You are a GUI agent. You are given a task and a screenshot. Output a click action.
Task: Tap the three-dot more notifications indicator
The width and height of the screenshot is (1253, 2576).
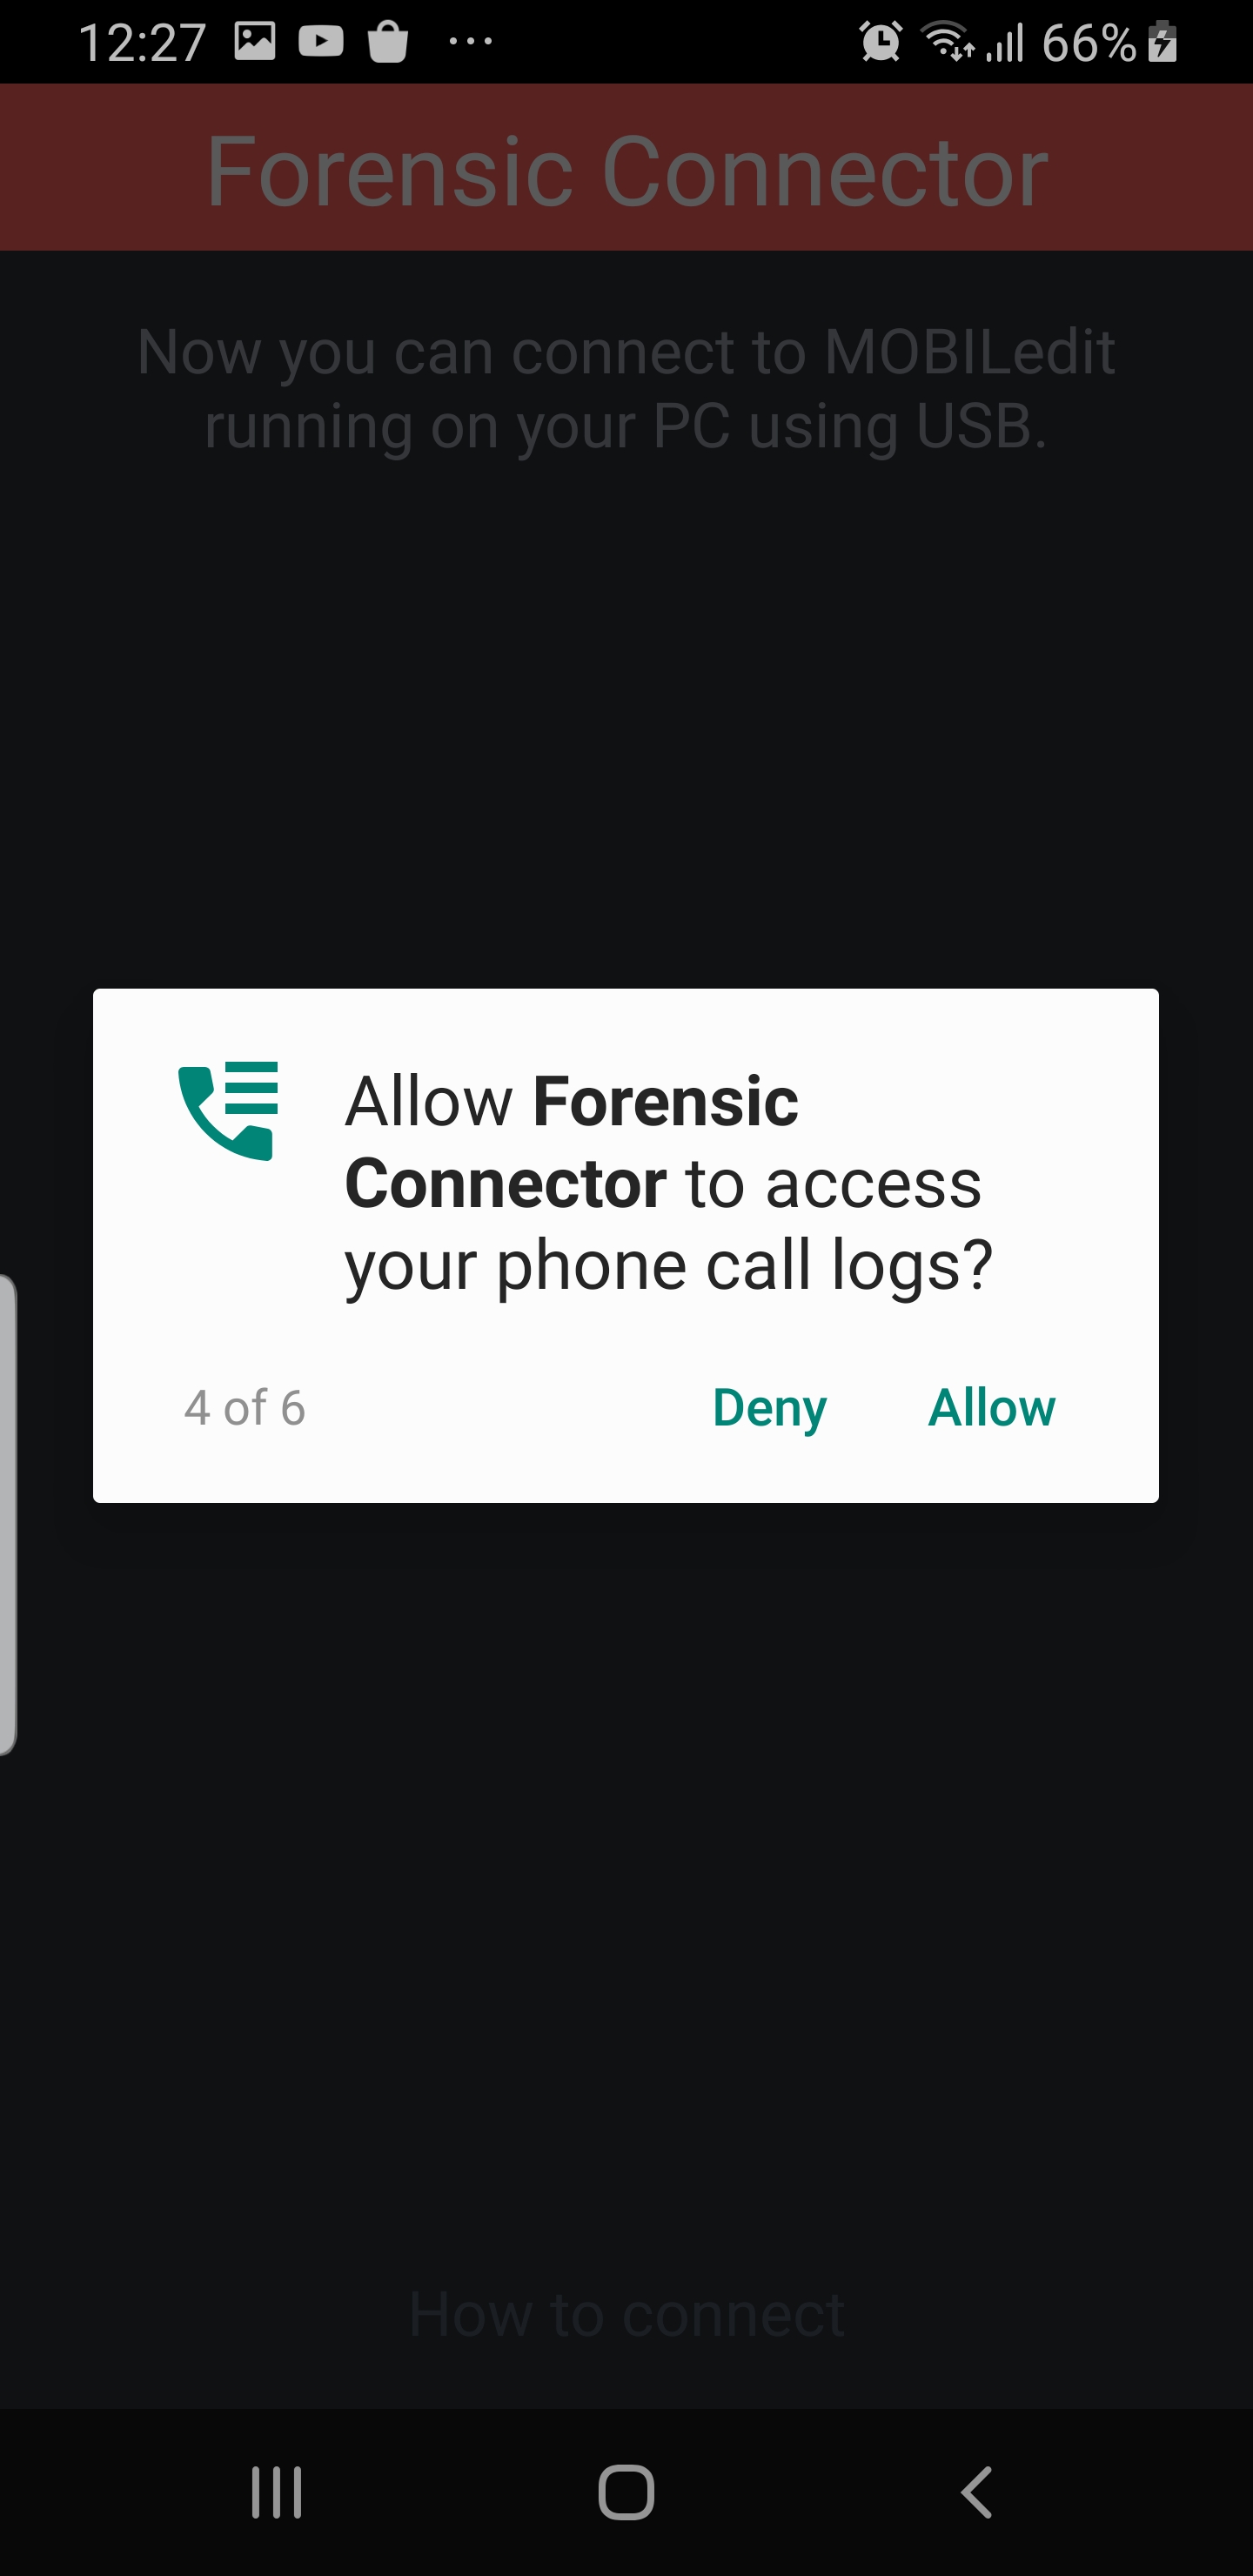click(x=470, y=42)
